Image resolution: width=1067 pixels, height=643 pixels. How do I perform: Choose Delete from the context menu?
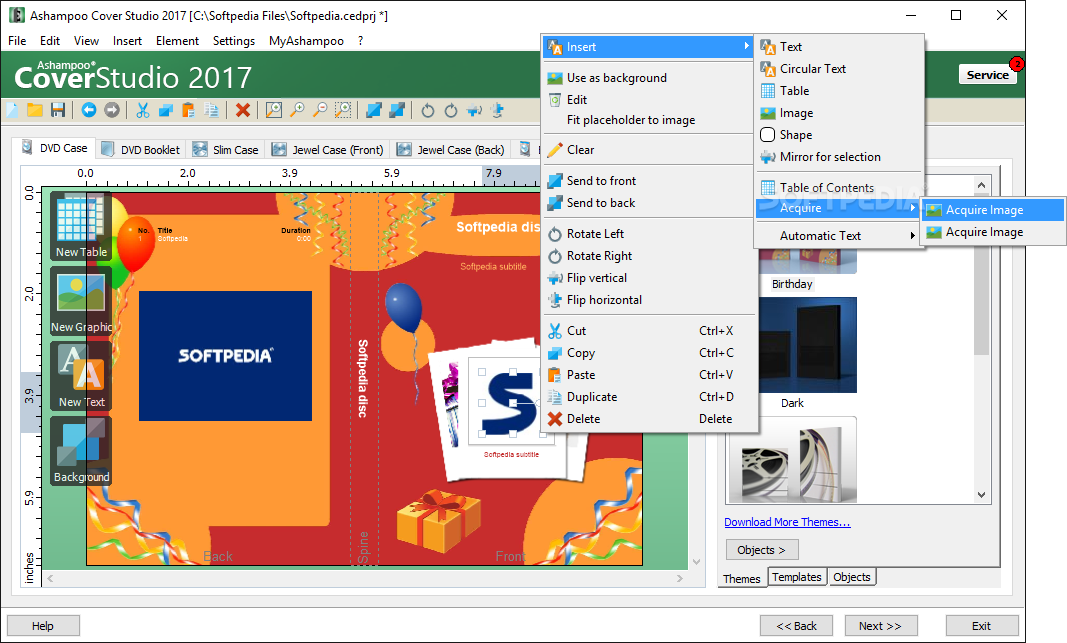650,419
